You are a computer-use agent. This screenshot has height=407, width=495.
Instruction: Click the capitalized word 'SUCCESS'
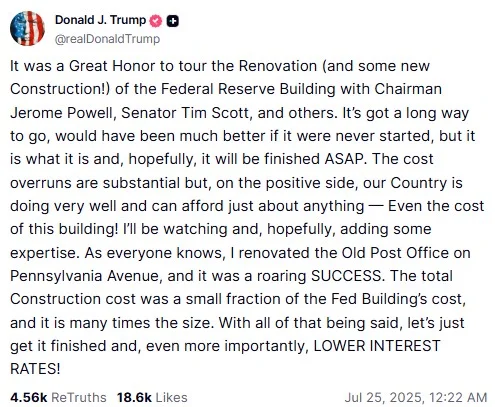click(346, 276)
